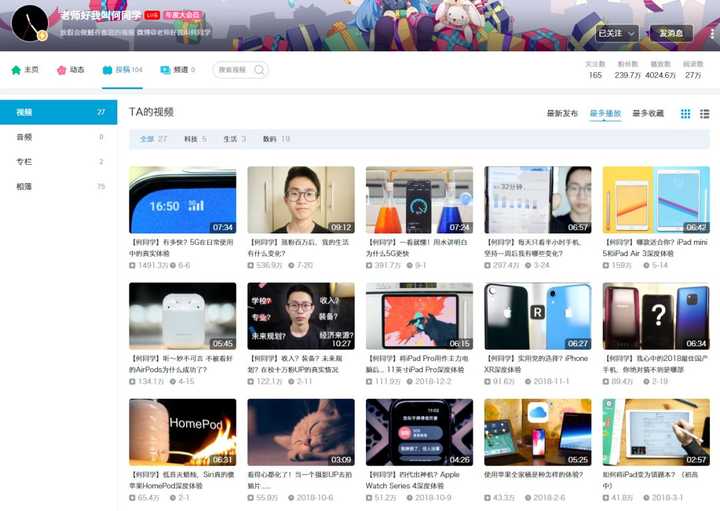Open the 05:25 Apple devices iCloud thumbnail
Image resolution: width=720 pixels, height=511 pixels.
point(538,432)
